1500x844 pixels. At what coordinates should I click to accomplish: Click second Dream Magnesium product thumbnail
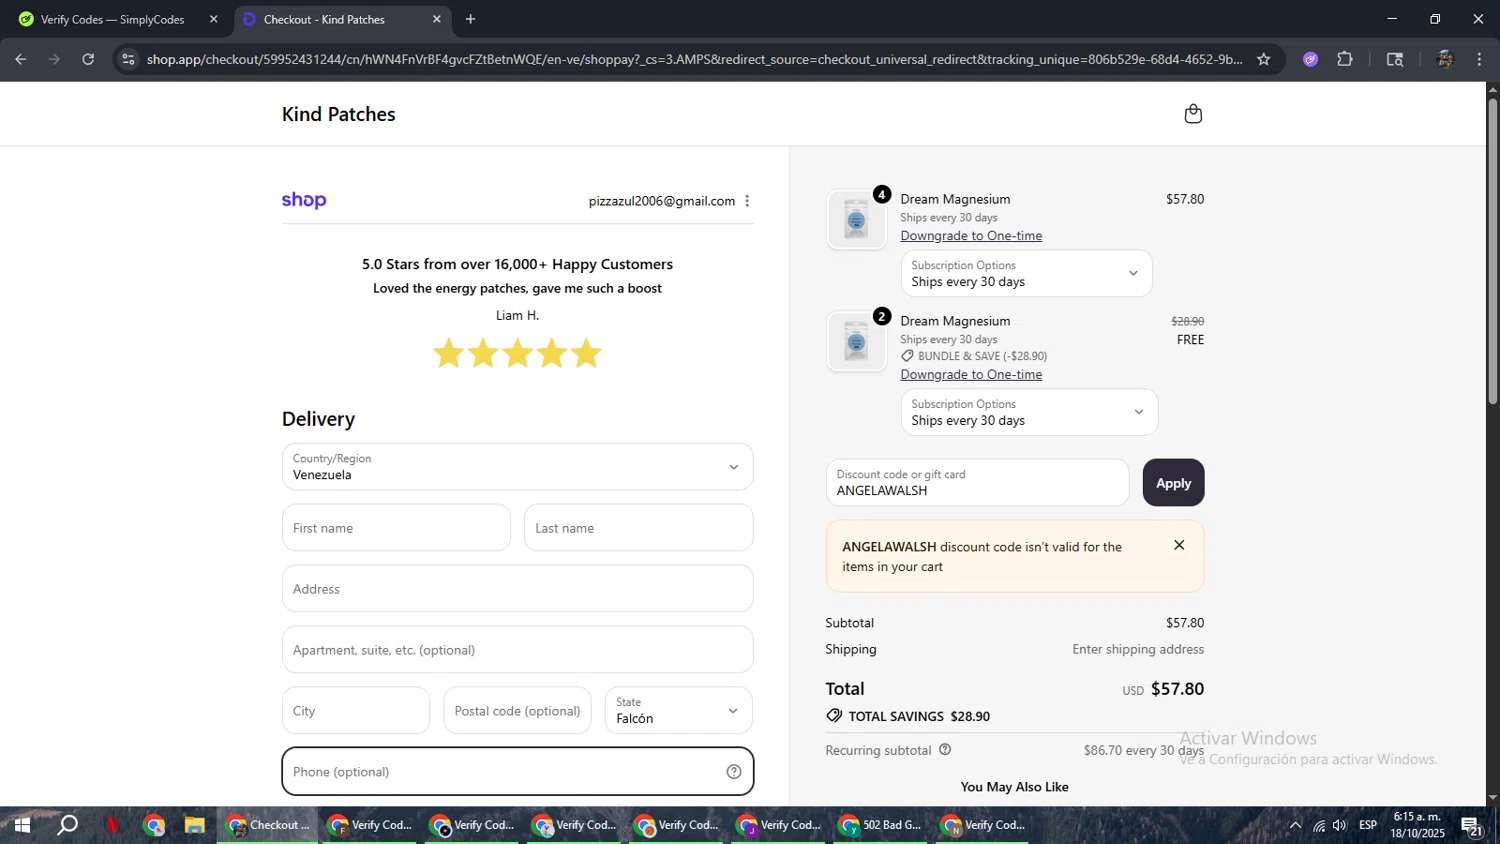856,342
